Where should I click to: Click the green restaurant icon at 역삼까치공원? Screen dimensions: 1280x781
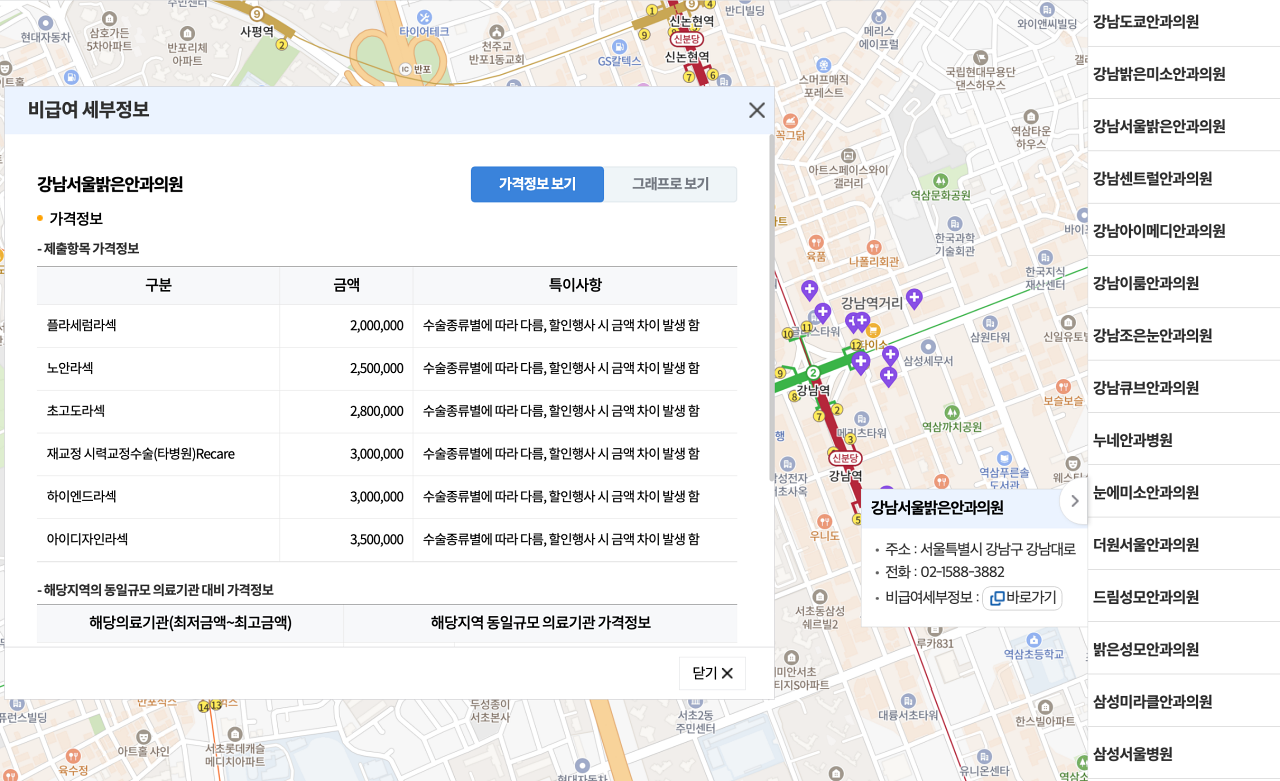pyautogui.click(x=954, y=412)
